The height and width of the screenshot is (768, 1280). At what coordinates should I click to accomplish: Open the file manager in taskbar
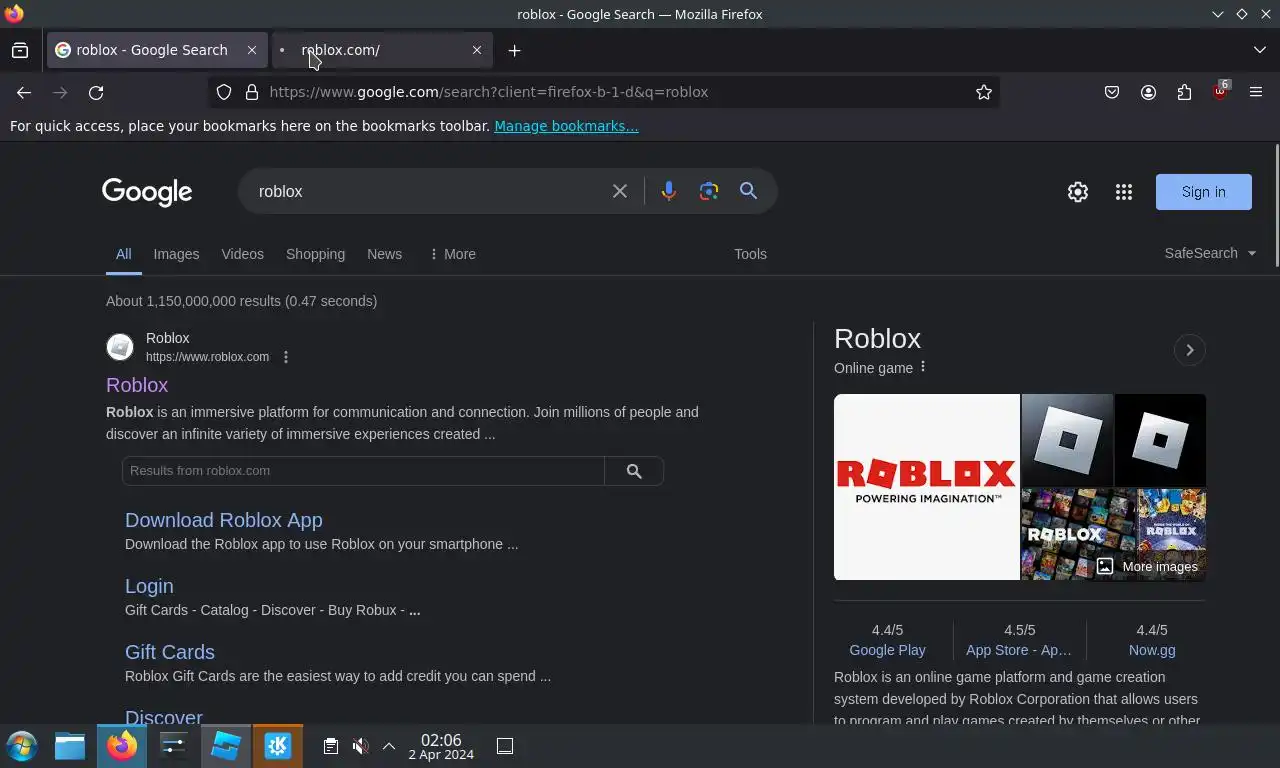coord(70,746)
